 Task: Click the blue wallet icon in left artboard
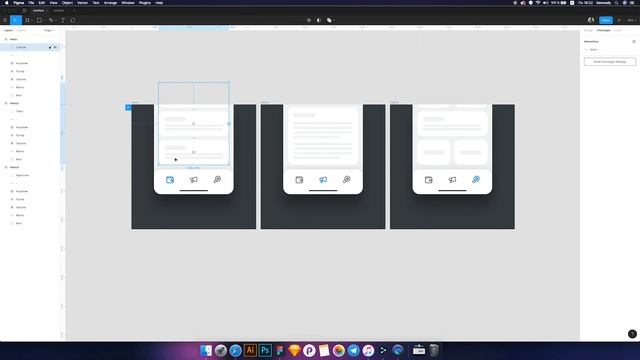tap(170, 180)
